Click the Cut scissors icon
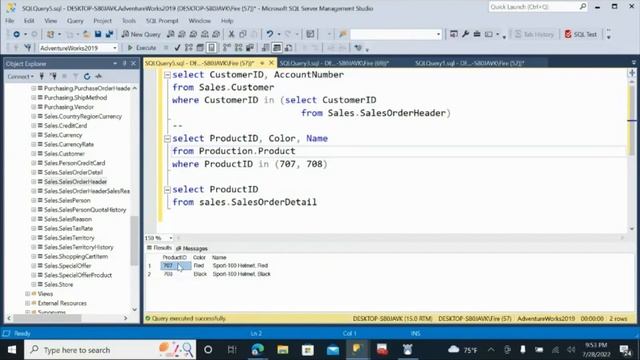This screenshot has width=640, height=360. point(231,34)
